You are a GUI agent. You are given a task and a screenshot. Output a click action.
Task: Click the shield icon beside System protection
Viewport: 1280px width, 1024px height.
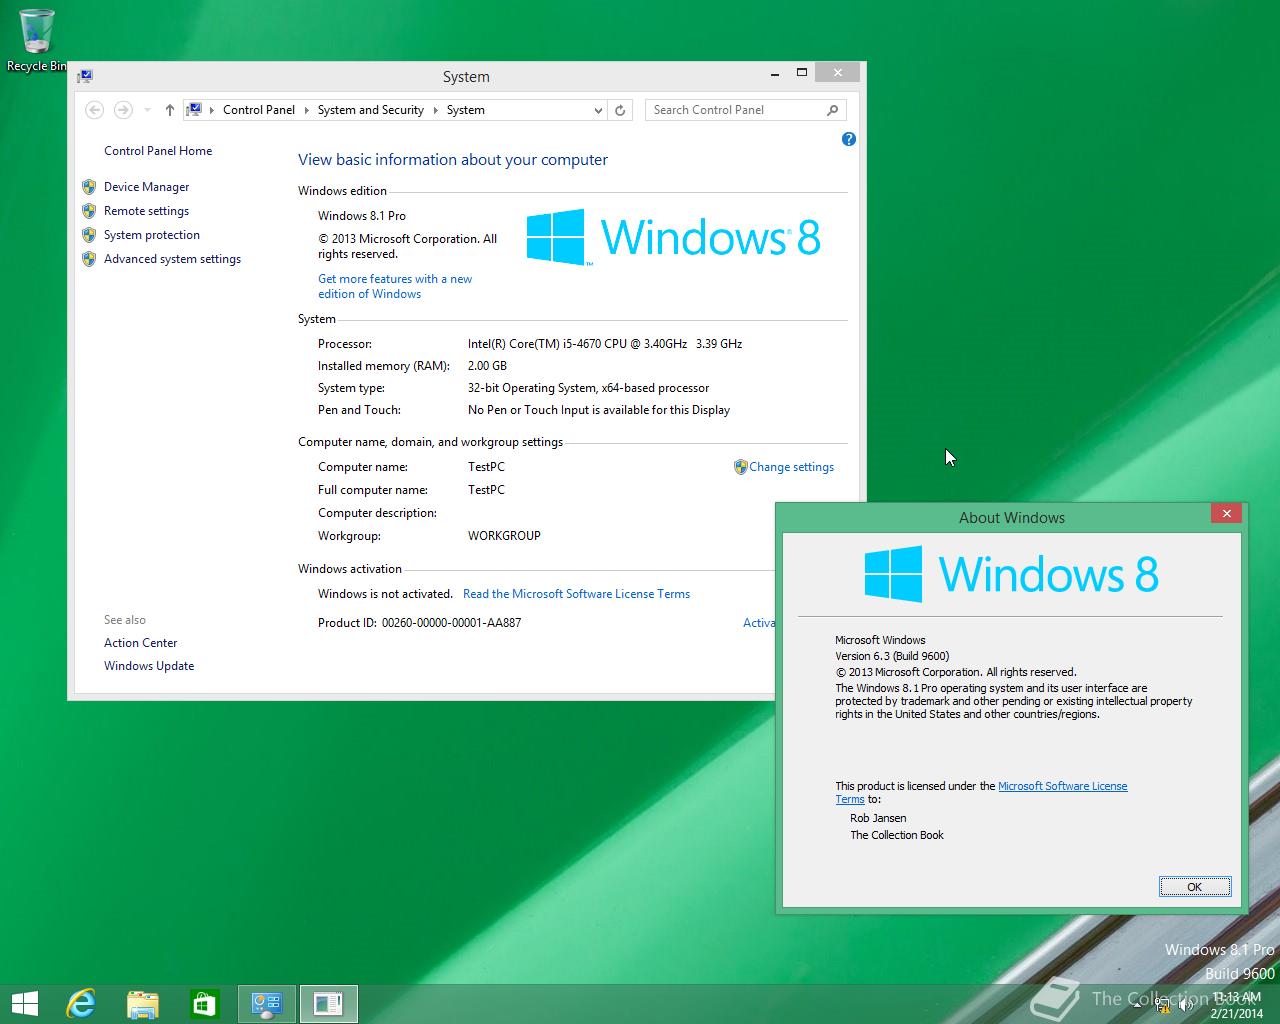89,235
